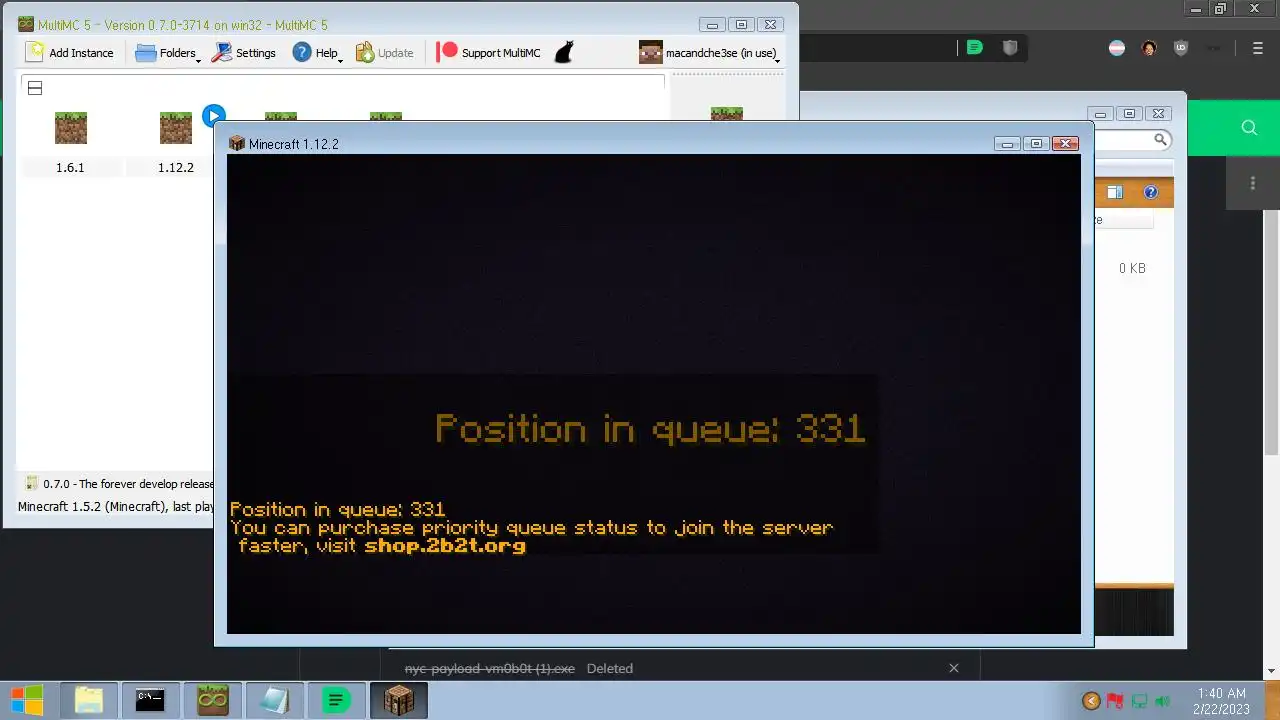Viewport: 1280px width, 720px height.
Task: Click the Support MultiMC Patreon button
Action: click(x=488, y=53)
